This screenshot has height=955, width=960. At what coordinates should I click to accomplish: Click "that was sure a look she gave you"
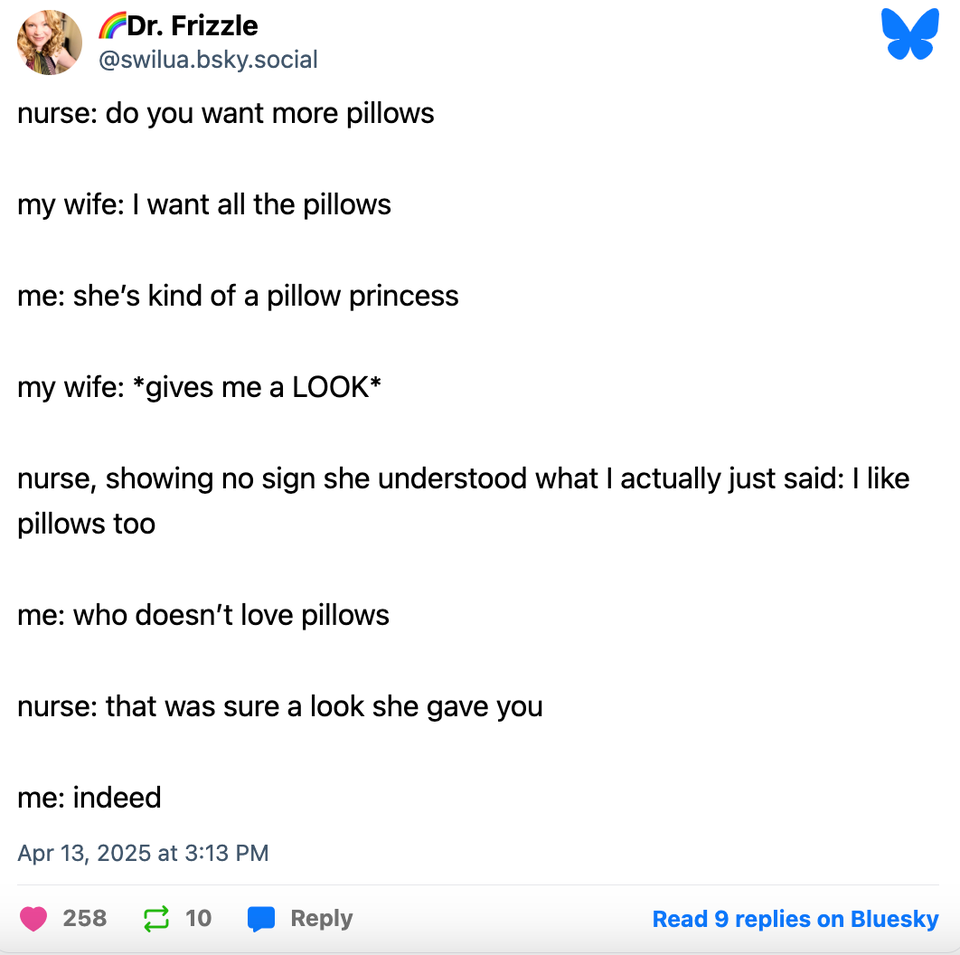[x=324, y=706]
